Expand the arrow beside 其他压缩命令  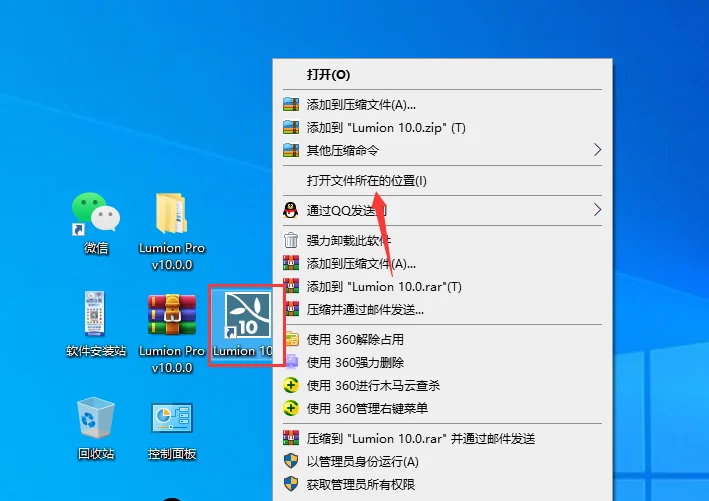597,150
